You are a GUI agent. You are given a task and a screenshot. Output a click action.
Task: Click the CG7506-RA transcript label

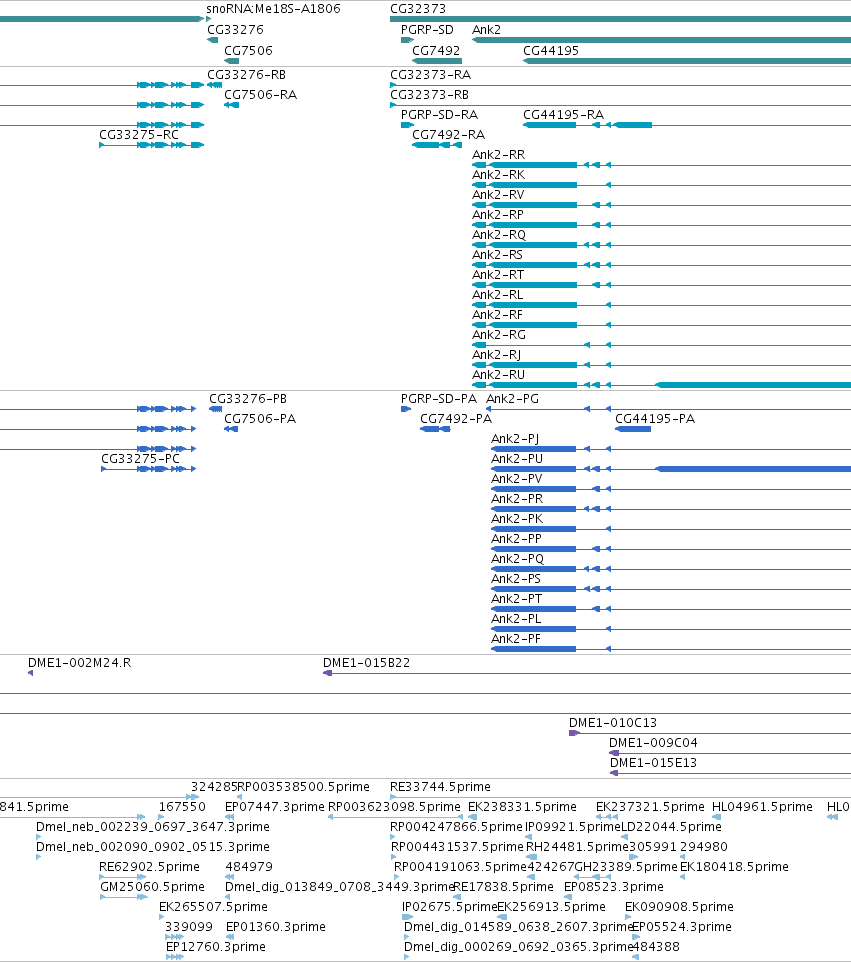[261, 95]
